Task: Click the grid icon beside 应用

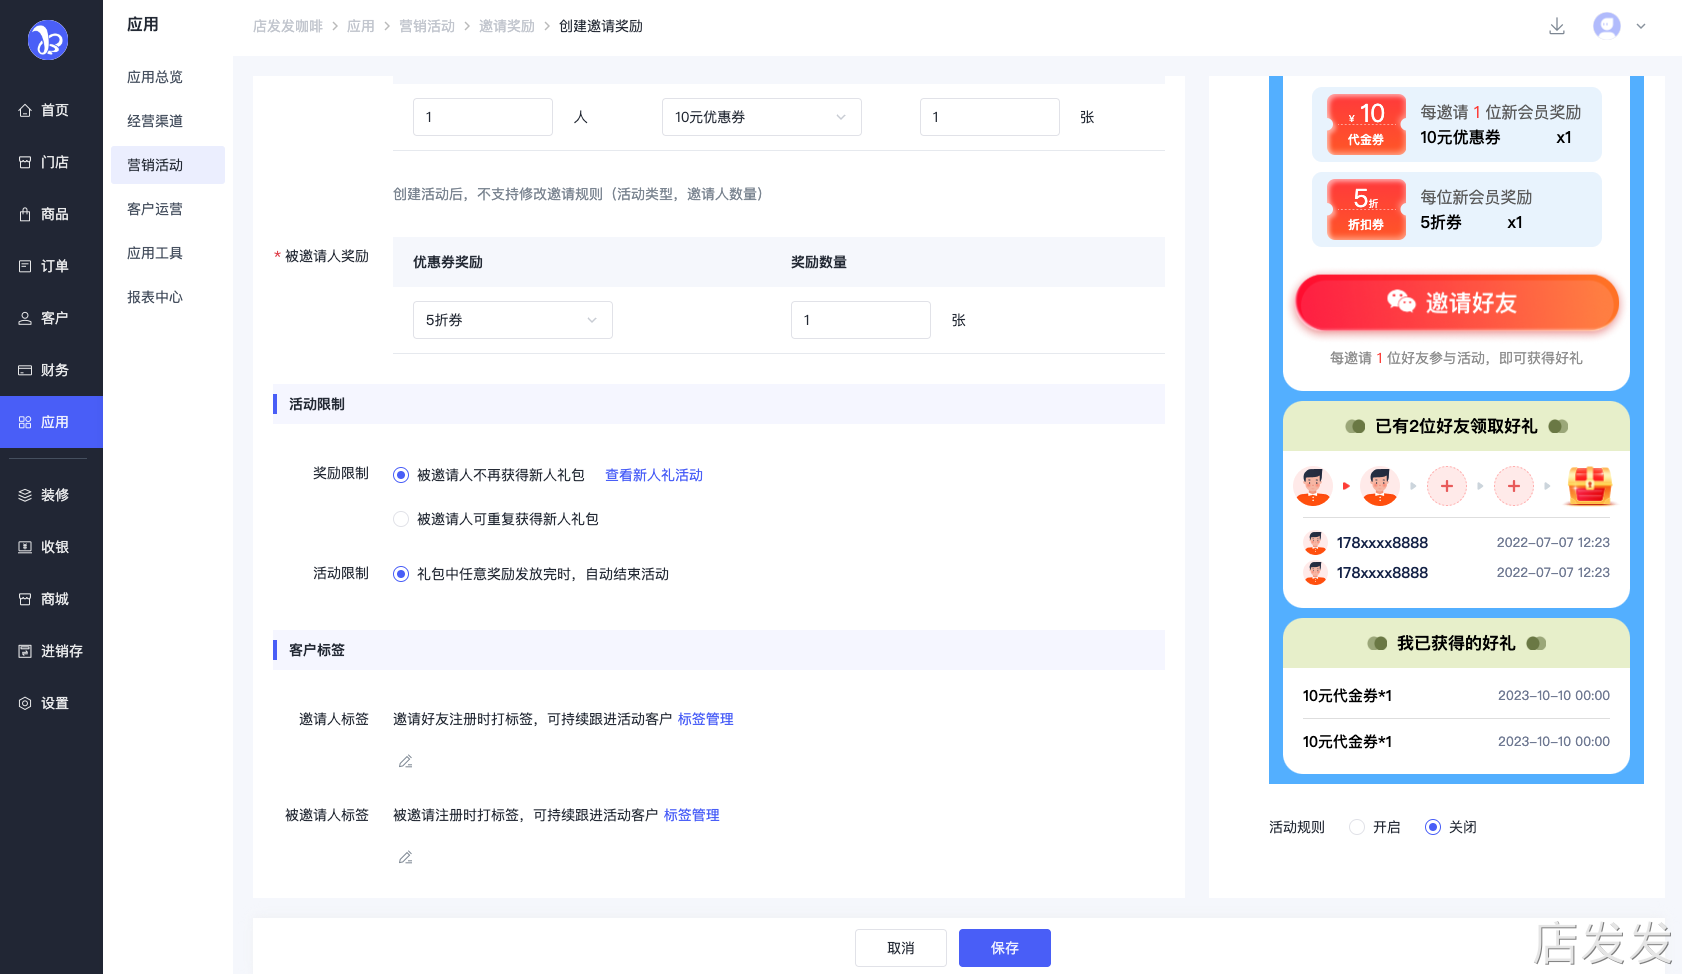Action: pyautogui.click(x=25, y=422)
